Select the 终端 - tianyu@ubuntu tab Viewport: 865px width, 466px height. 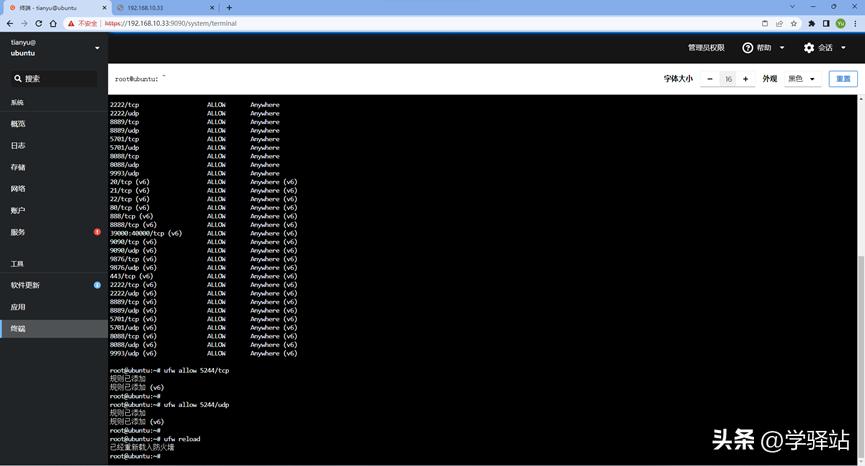pyautogui.click(x=57, y=8)
